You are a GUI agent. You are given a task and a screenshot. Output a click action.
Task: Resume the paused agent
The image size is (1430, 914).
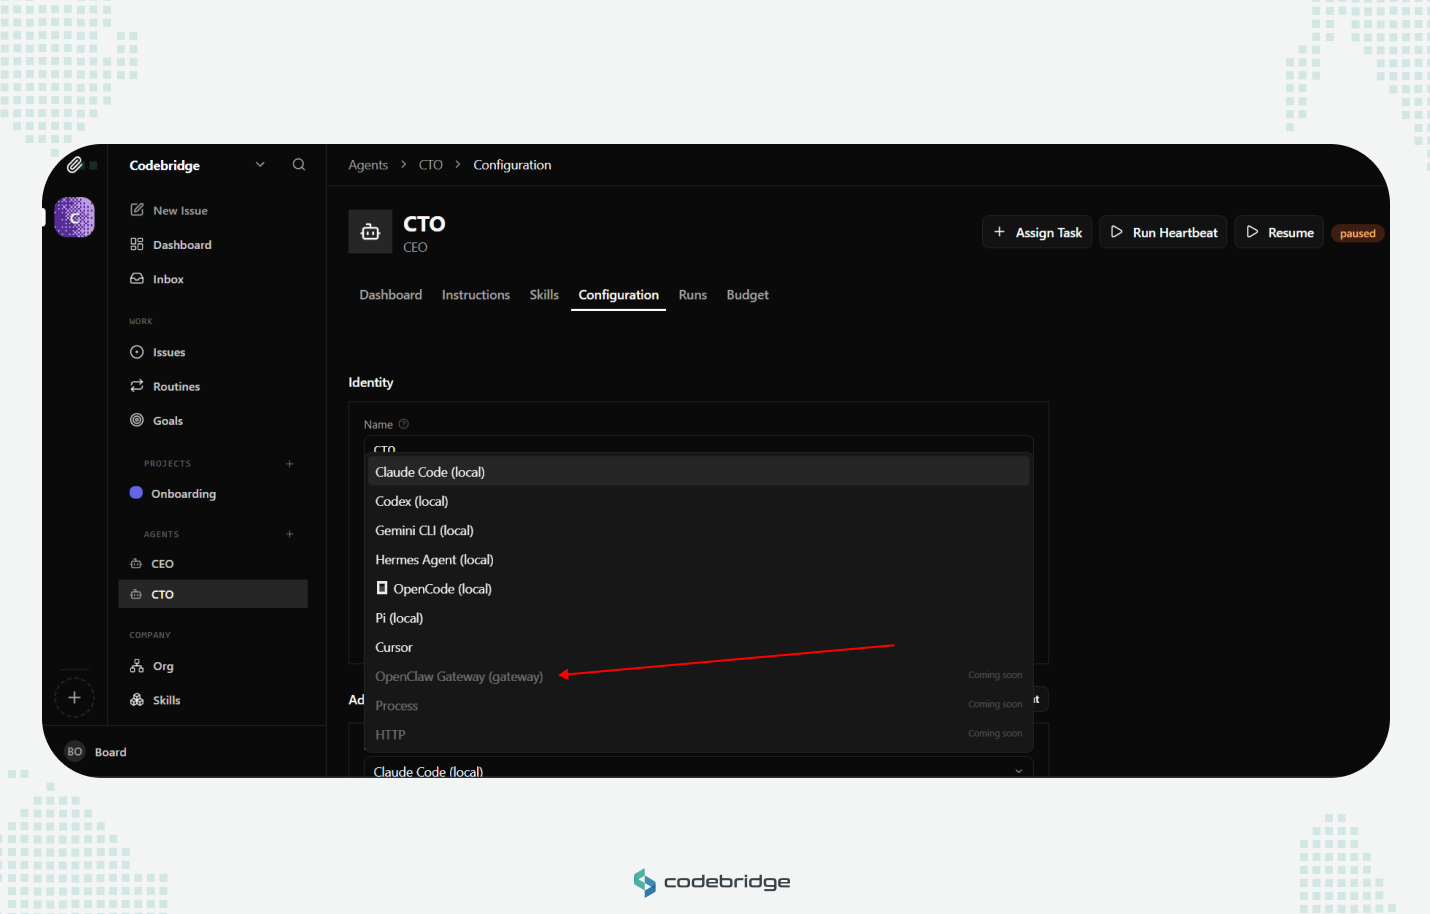(1279, 232)
